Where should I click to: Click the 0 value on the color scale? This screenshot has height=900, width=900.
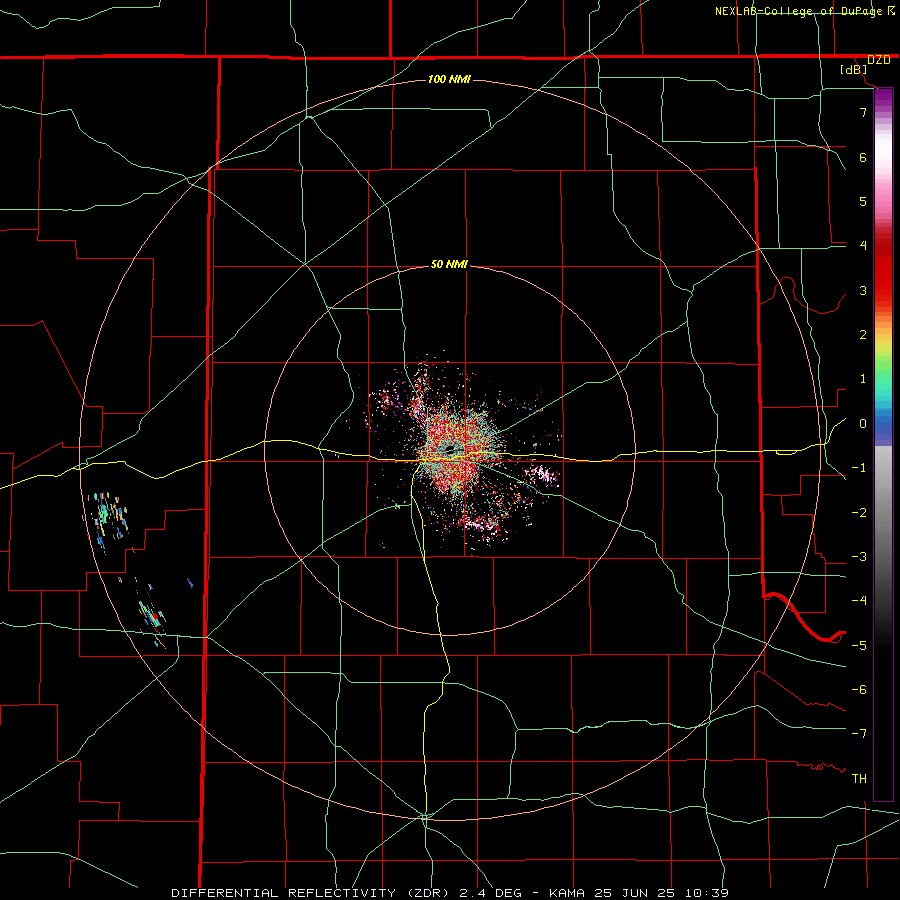[x=863, y=424]
